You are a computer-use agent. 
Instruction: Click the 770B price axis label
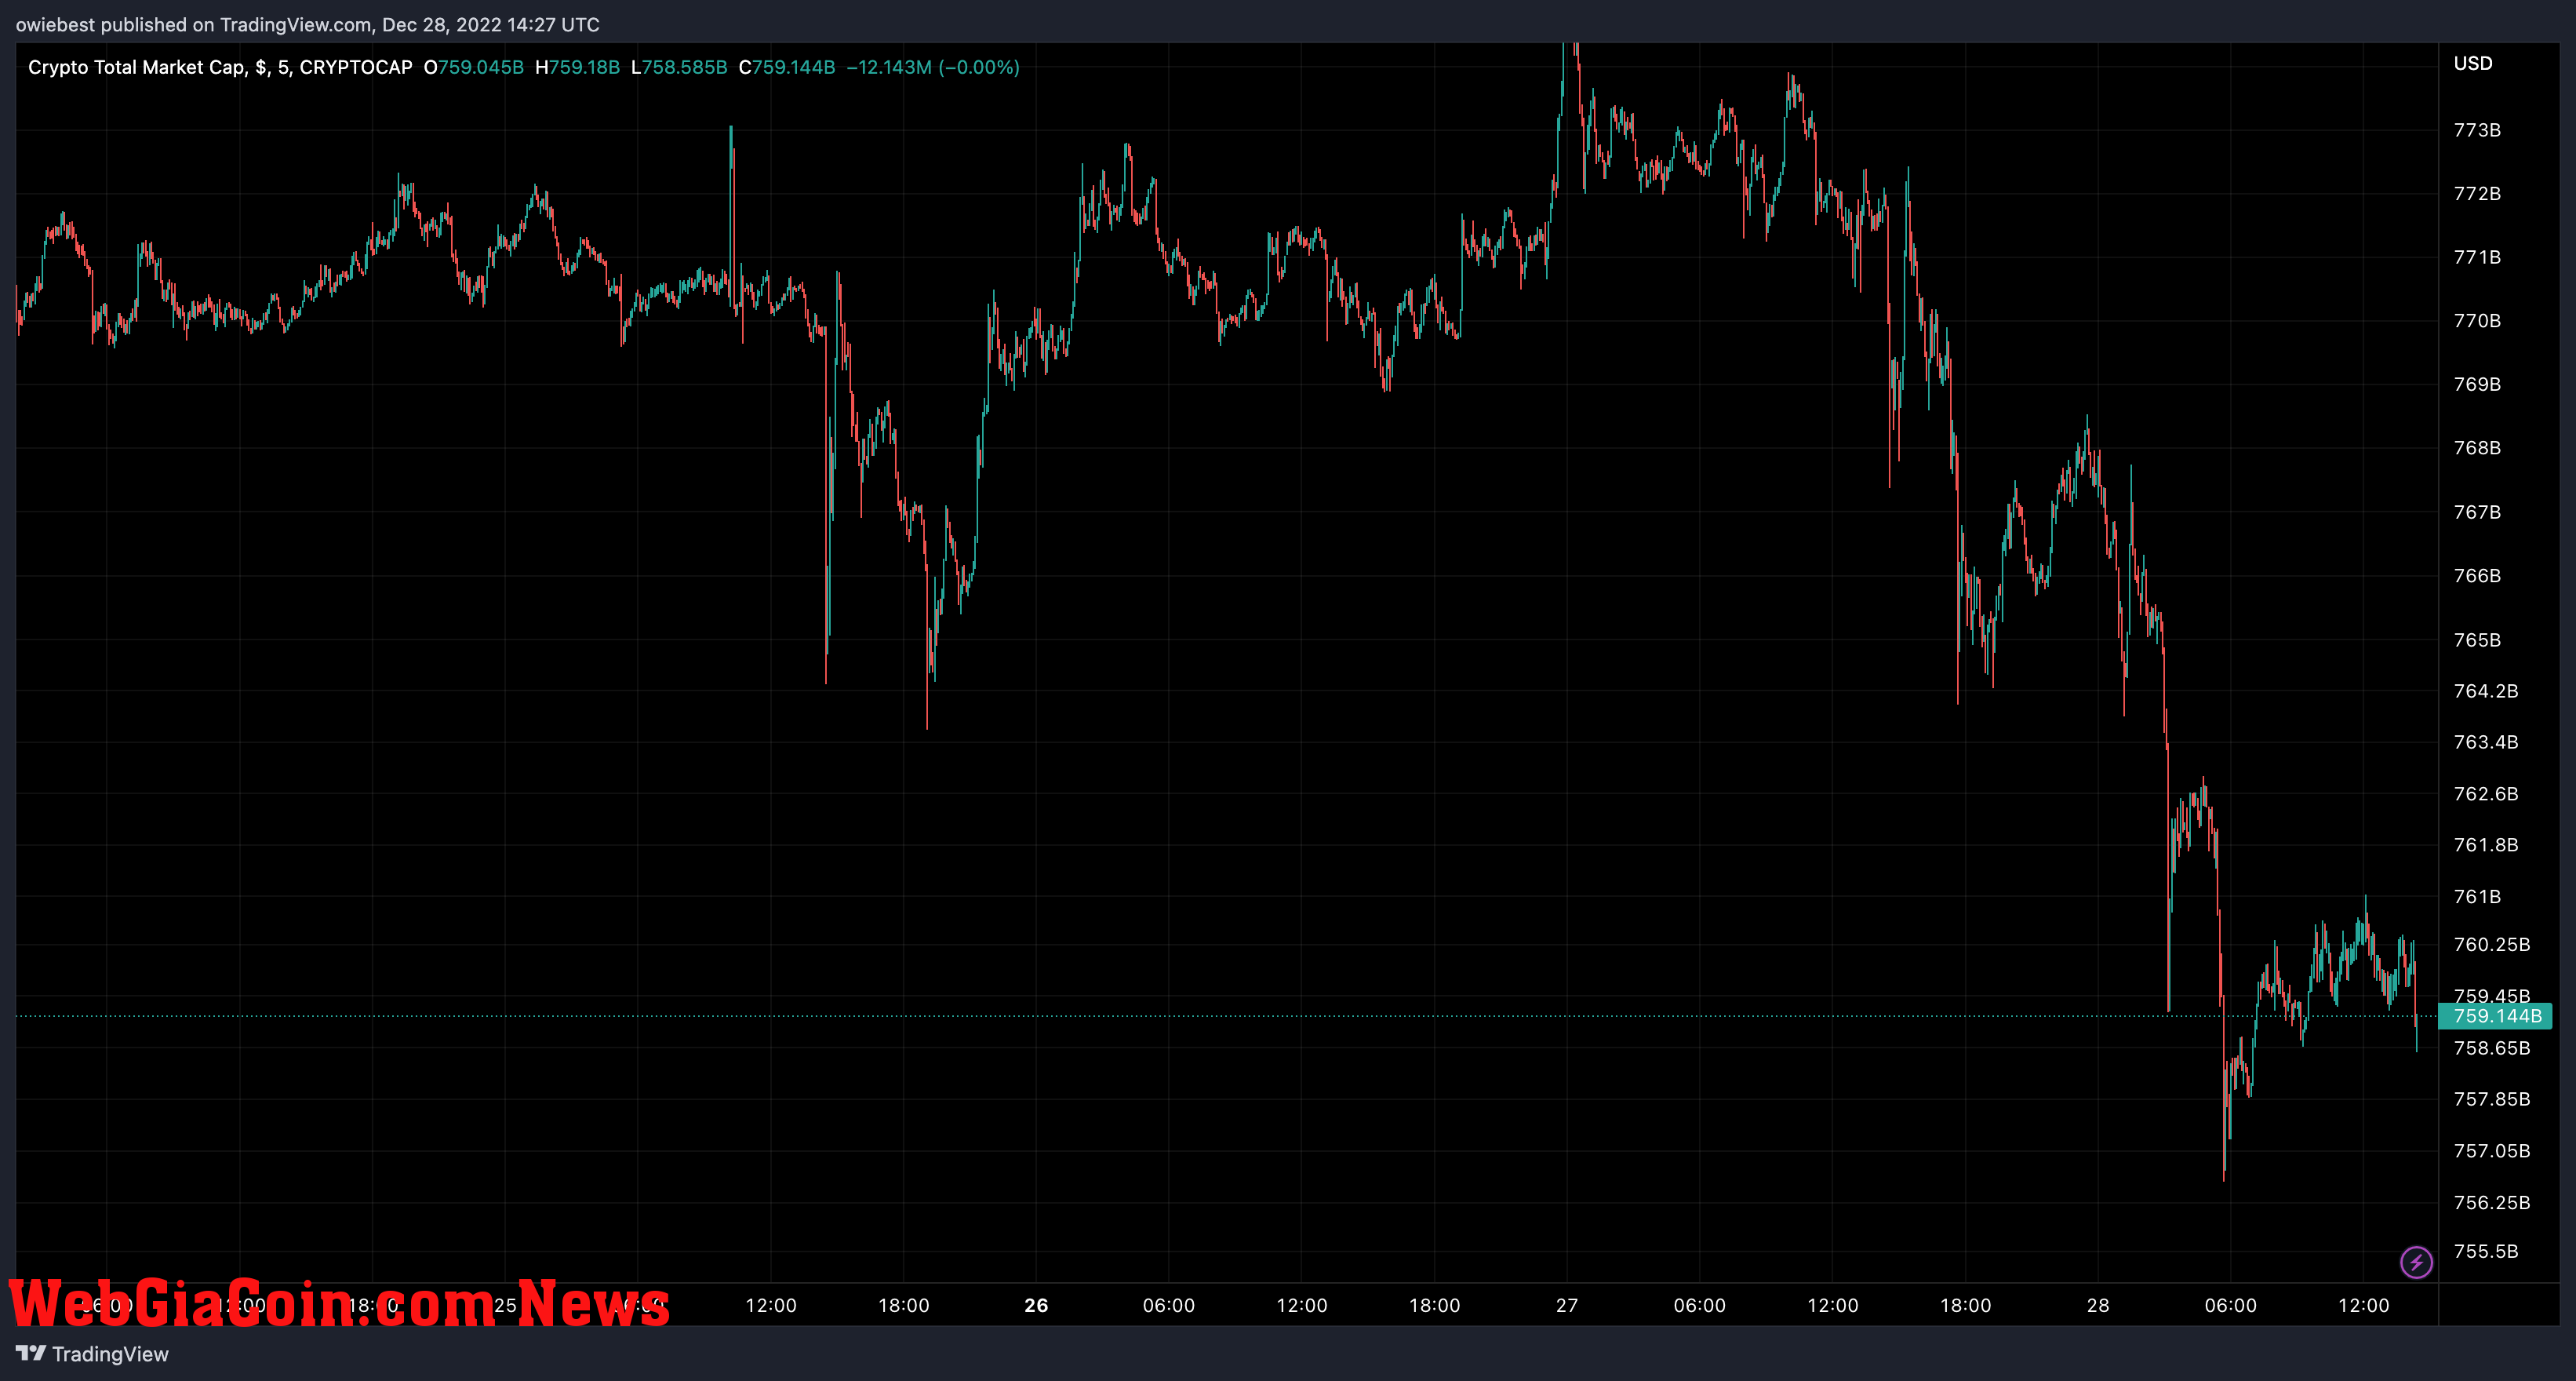(2477, 321)
